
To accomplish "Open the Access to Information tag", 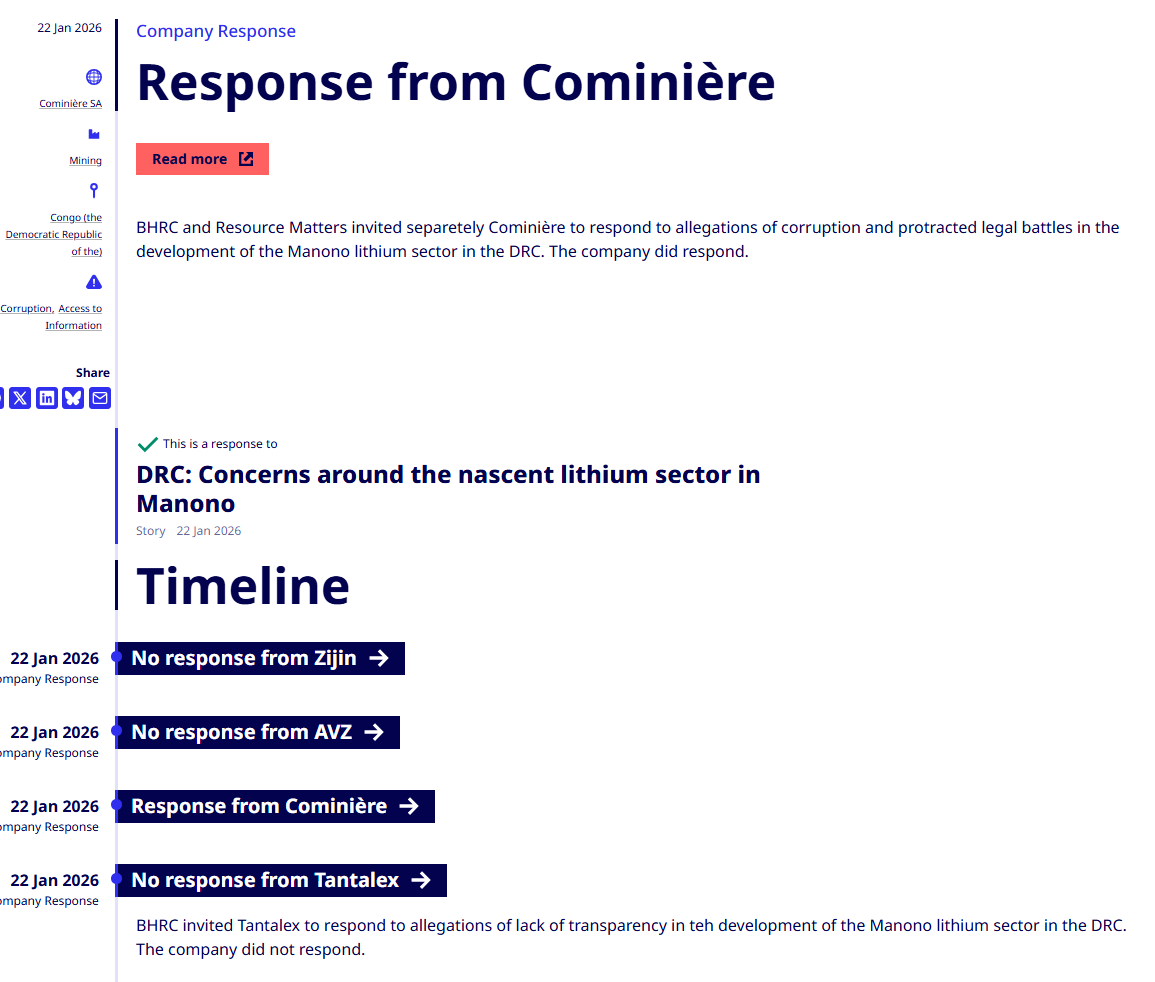I will [x=79, y=317].
